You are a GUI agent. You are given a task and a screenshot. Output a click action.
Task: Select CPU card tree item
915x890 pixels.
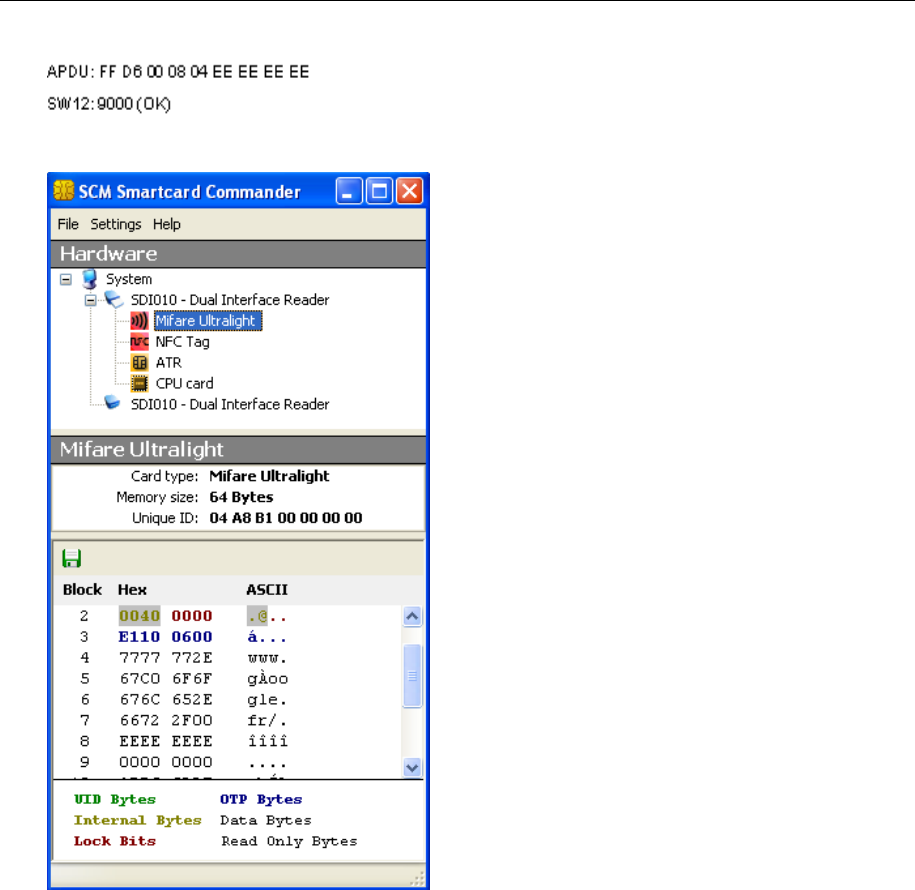click(184, 383)
